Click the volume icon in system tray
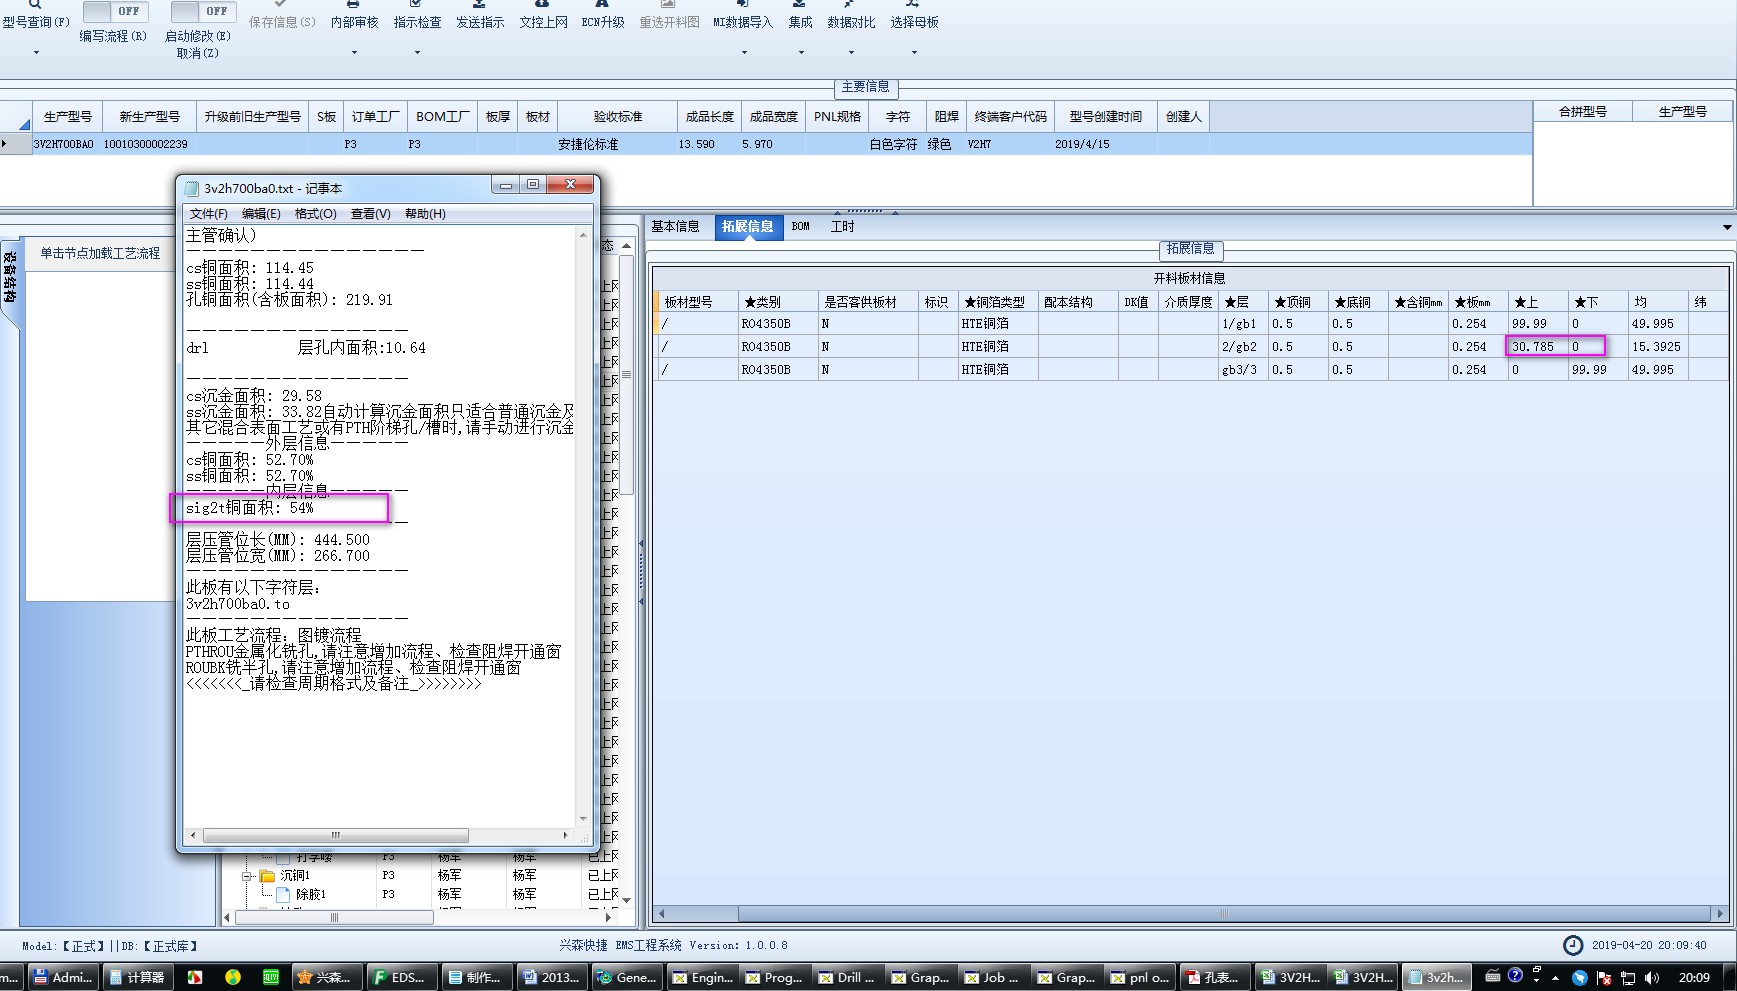 (x=1651, y=978)
